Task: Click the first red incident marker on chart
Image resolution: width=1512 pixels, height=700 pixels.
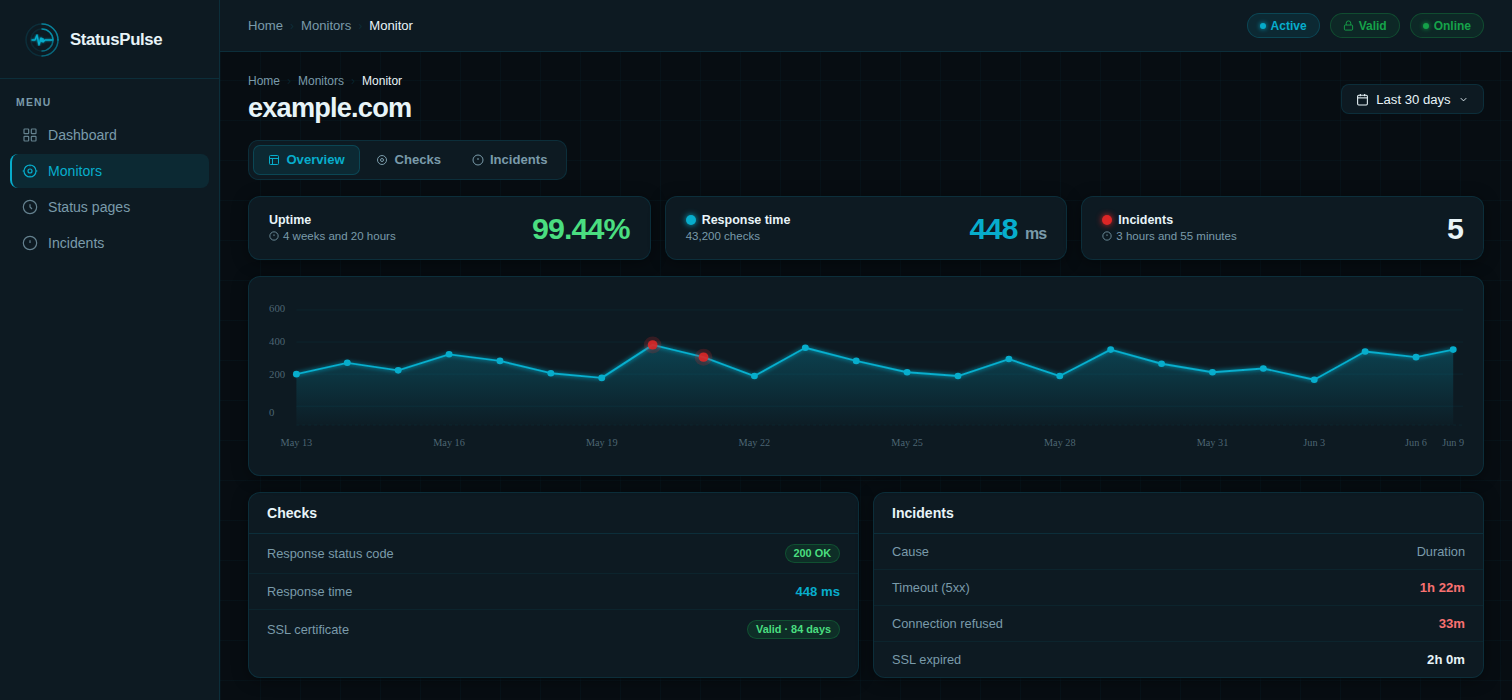Action: (x=653, y=345)
